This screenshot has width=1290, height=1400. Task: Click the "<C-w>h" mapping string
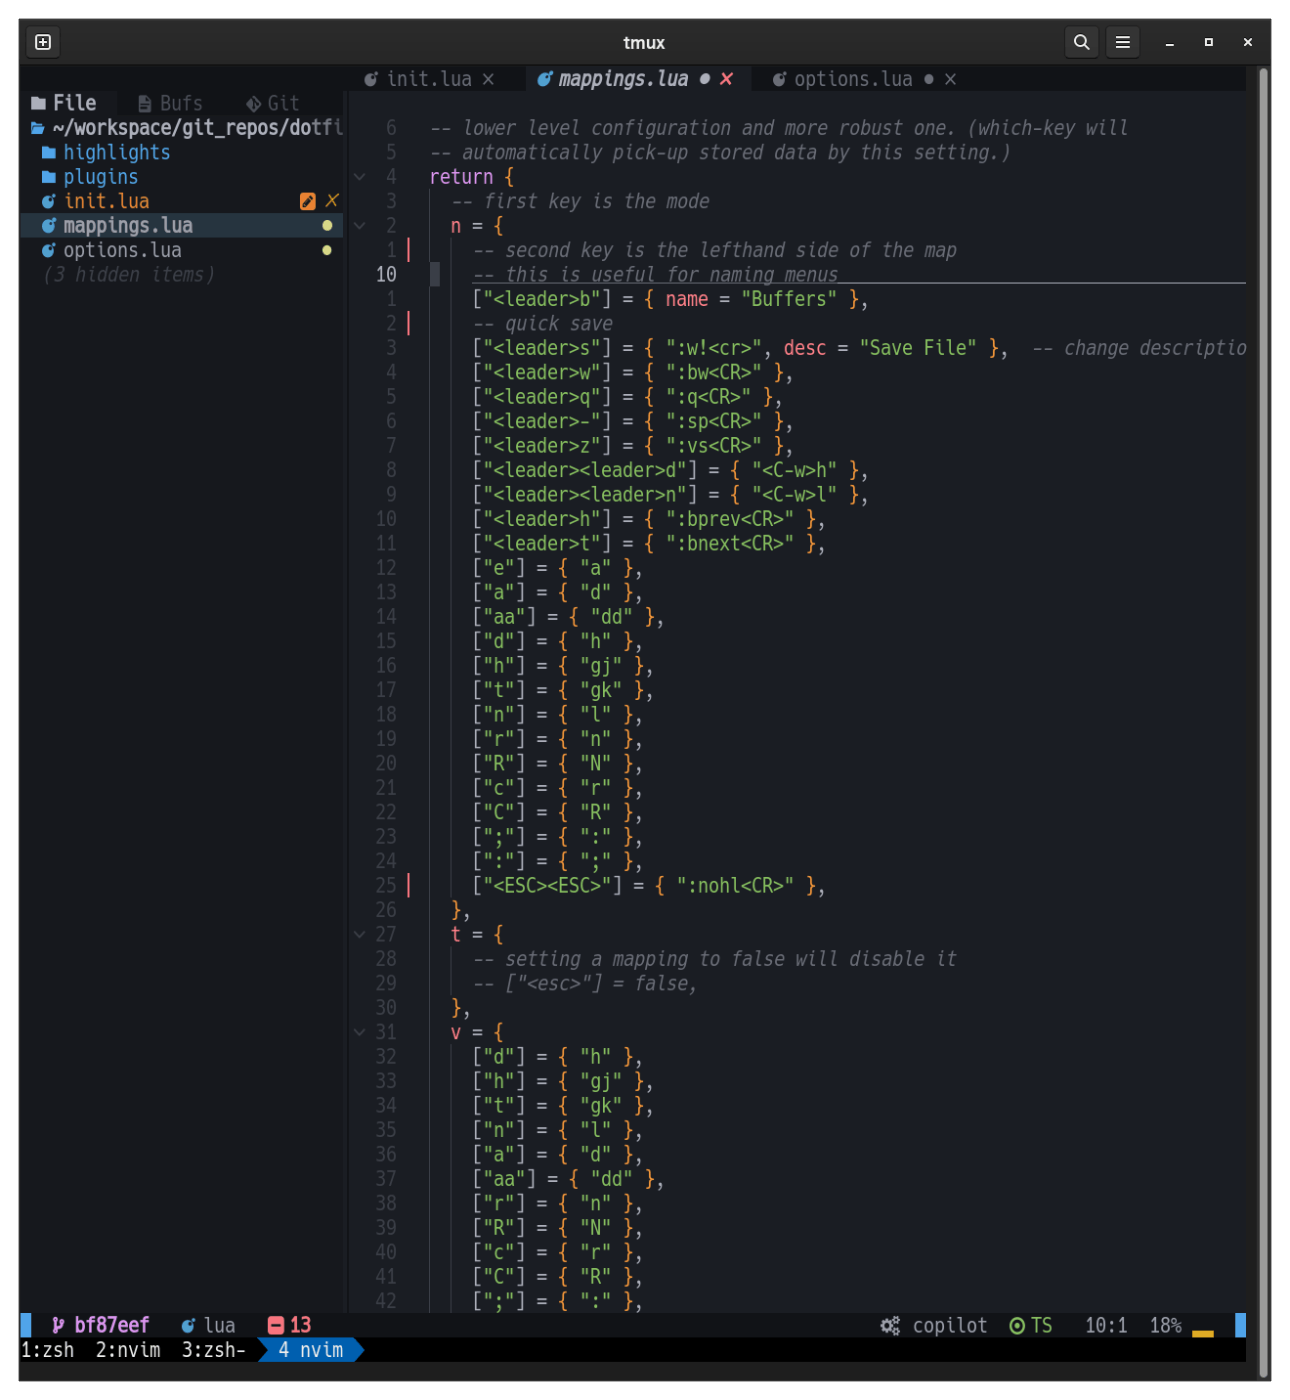pyautogui.click(x=794, y=470)
